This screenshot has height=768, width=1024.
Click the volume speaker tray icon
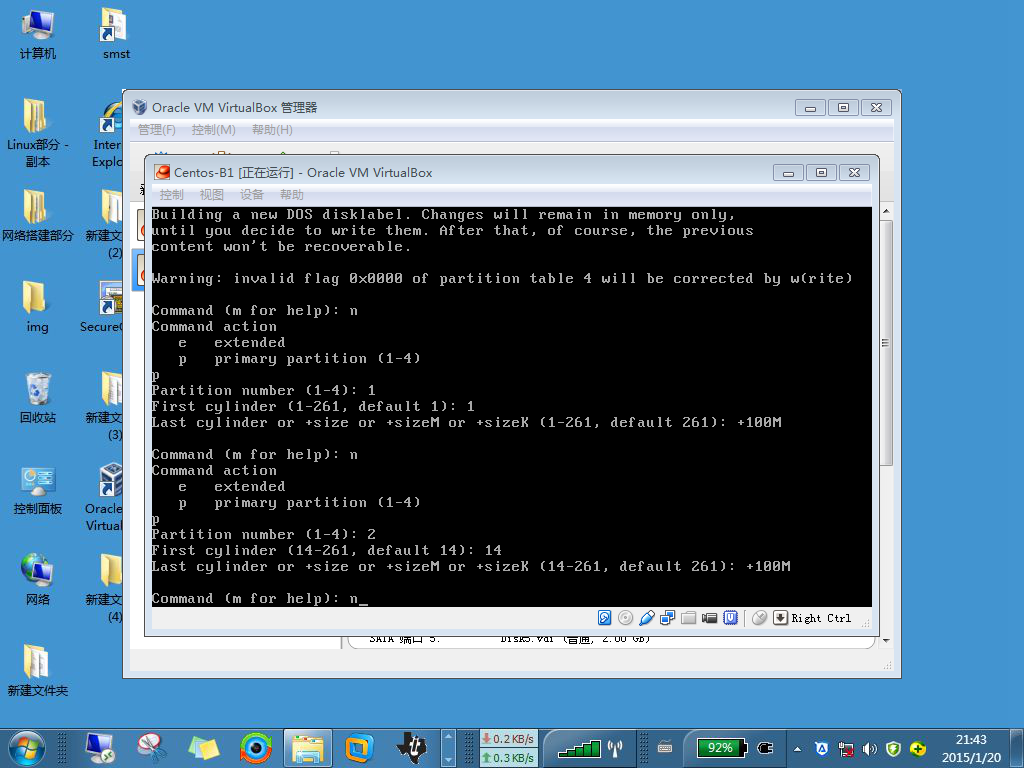tap(869, 749)
